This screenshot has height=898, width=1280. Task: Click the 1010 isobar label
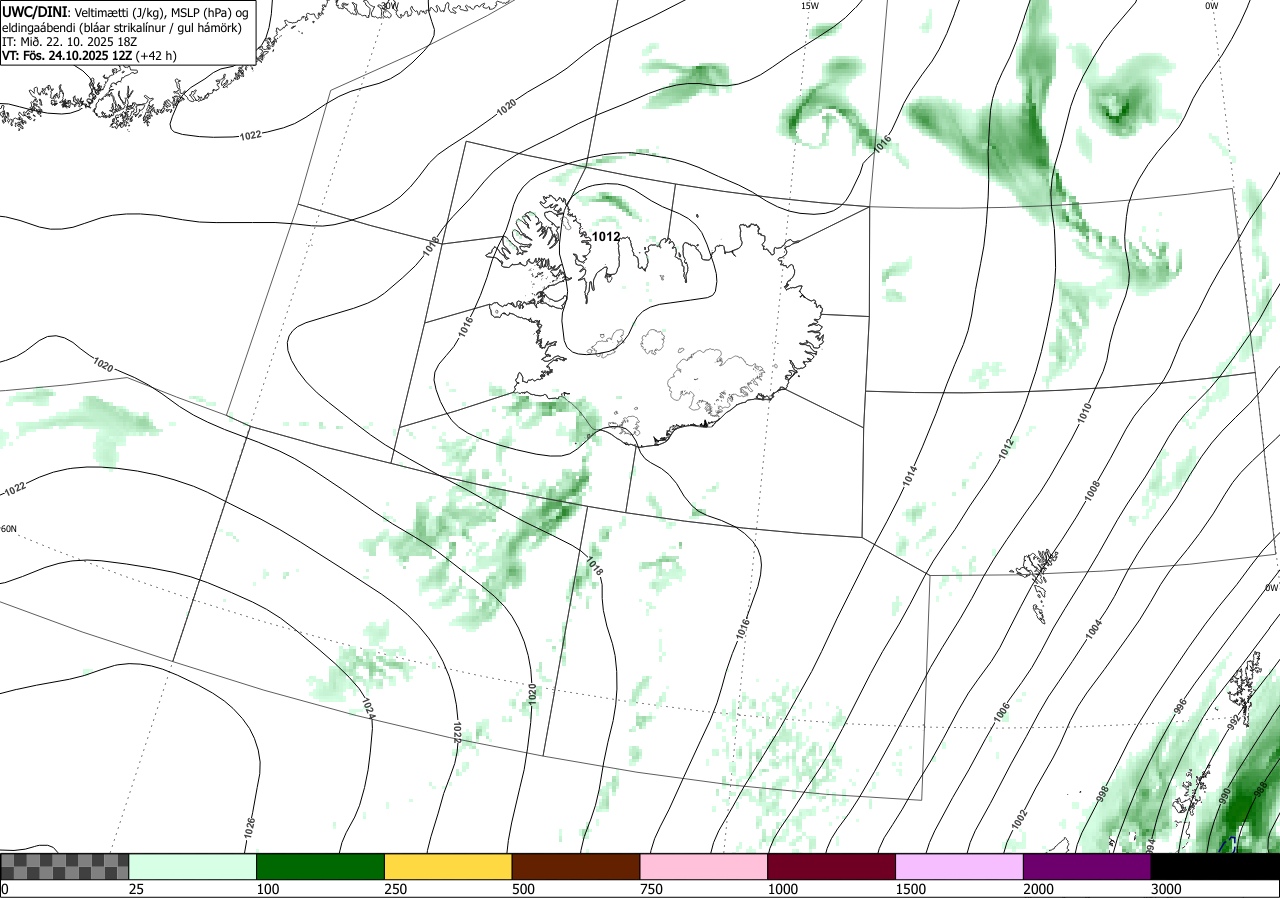pos(1086,413)
